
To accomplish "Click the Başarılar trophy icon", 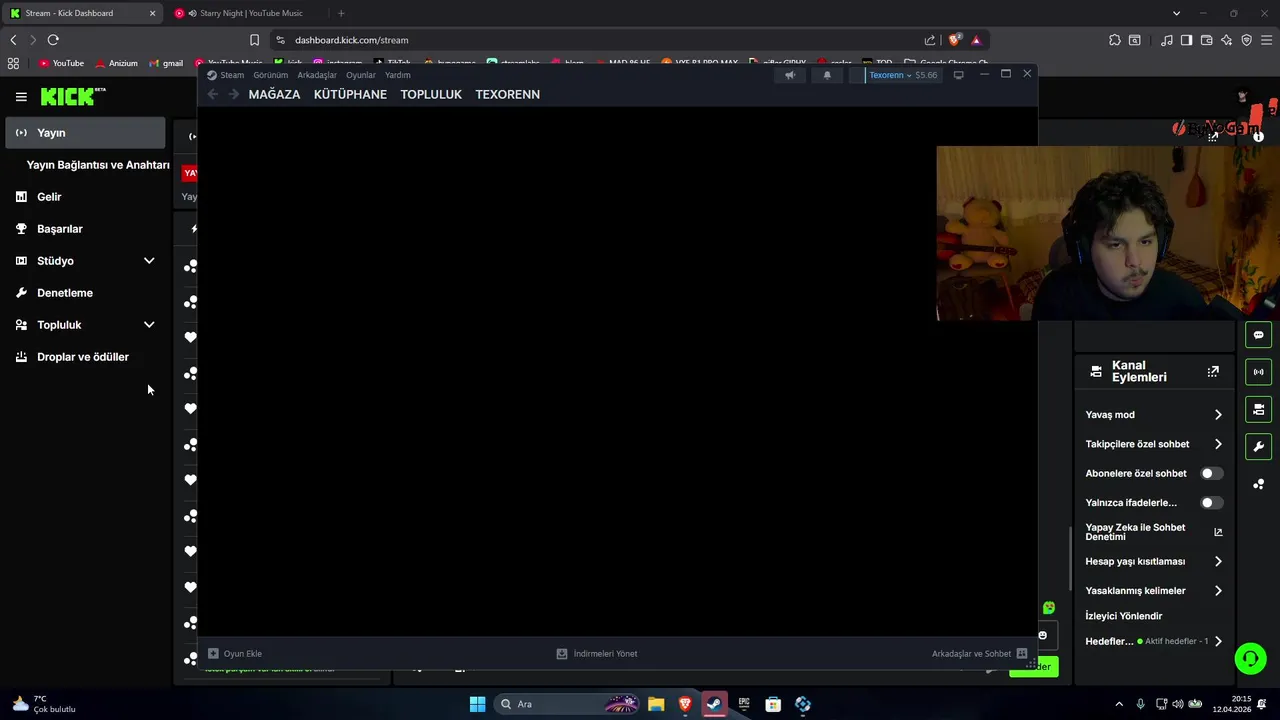I will (21, 229).
